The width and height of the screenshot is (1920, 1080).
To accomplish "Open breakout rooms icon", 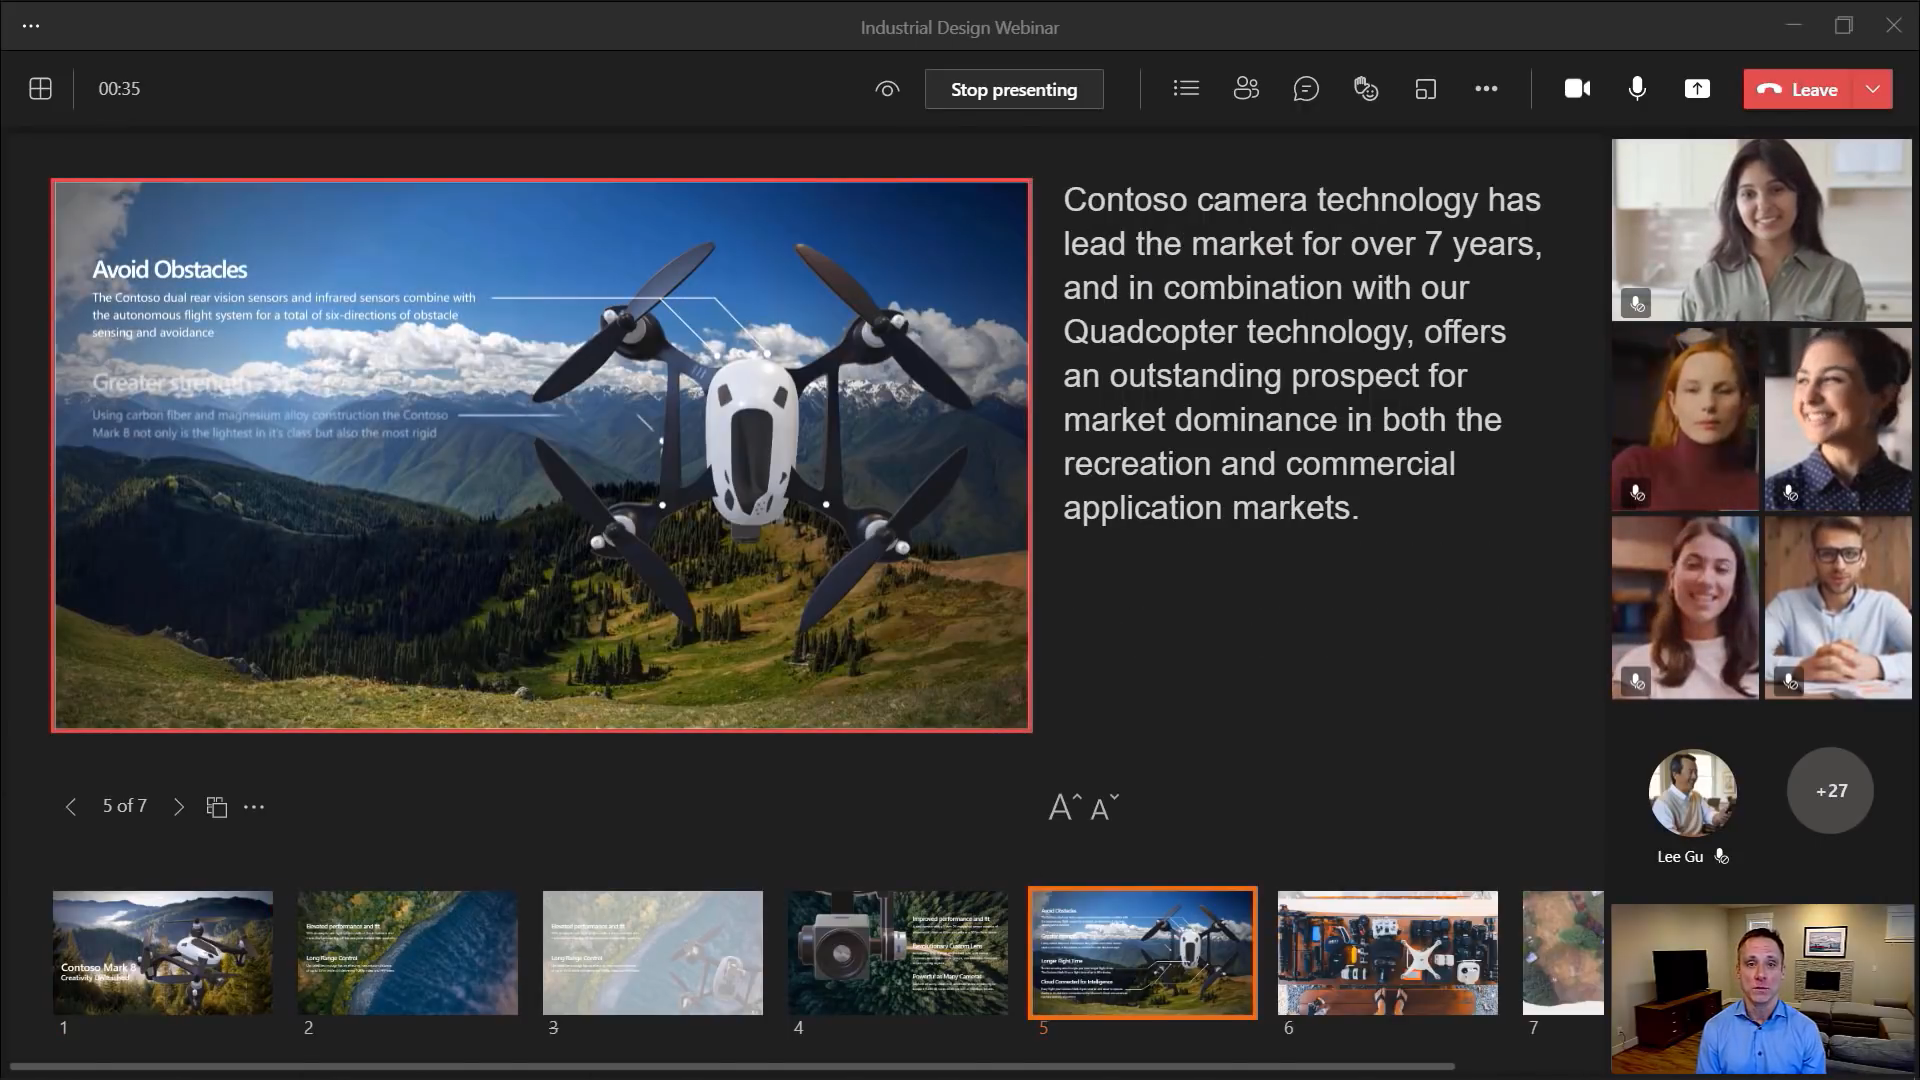I will tap(1426, 89).
